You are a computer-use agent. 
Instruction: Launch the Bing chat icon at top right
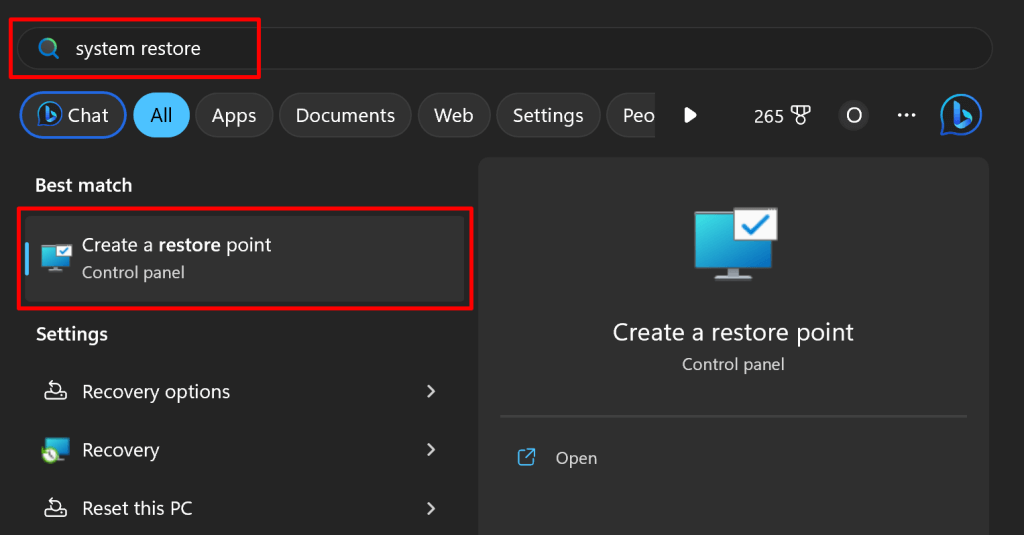(x=961, y=115)
